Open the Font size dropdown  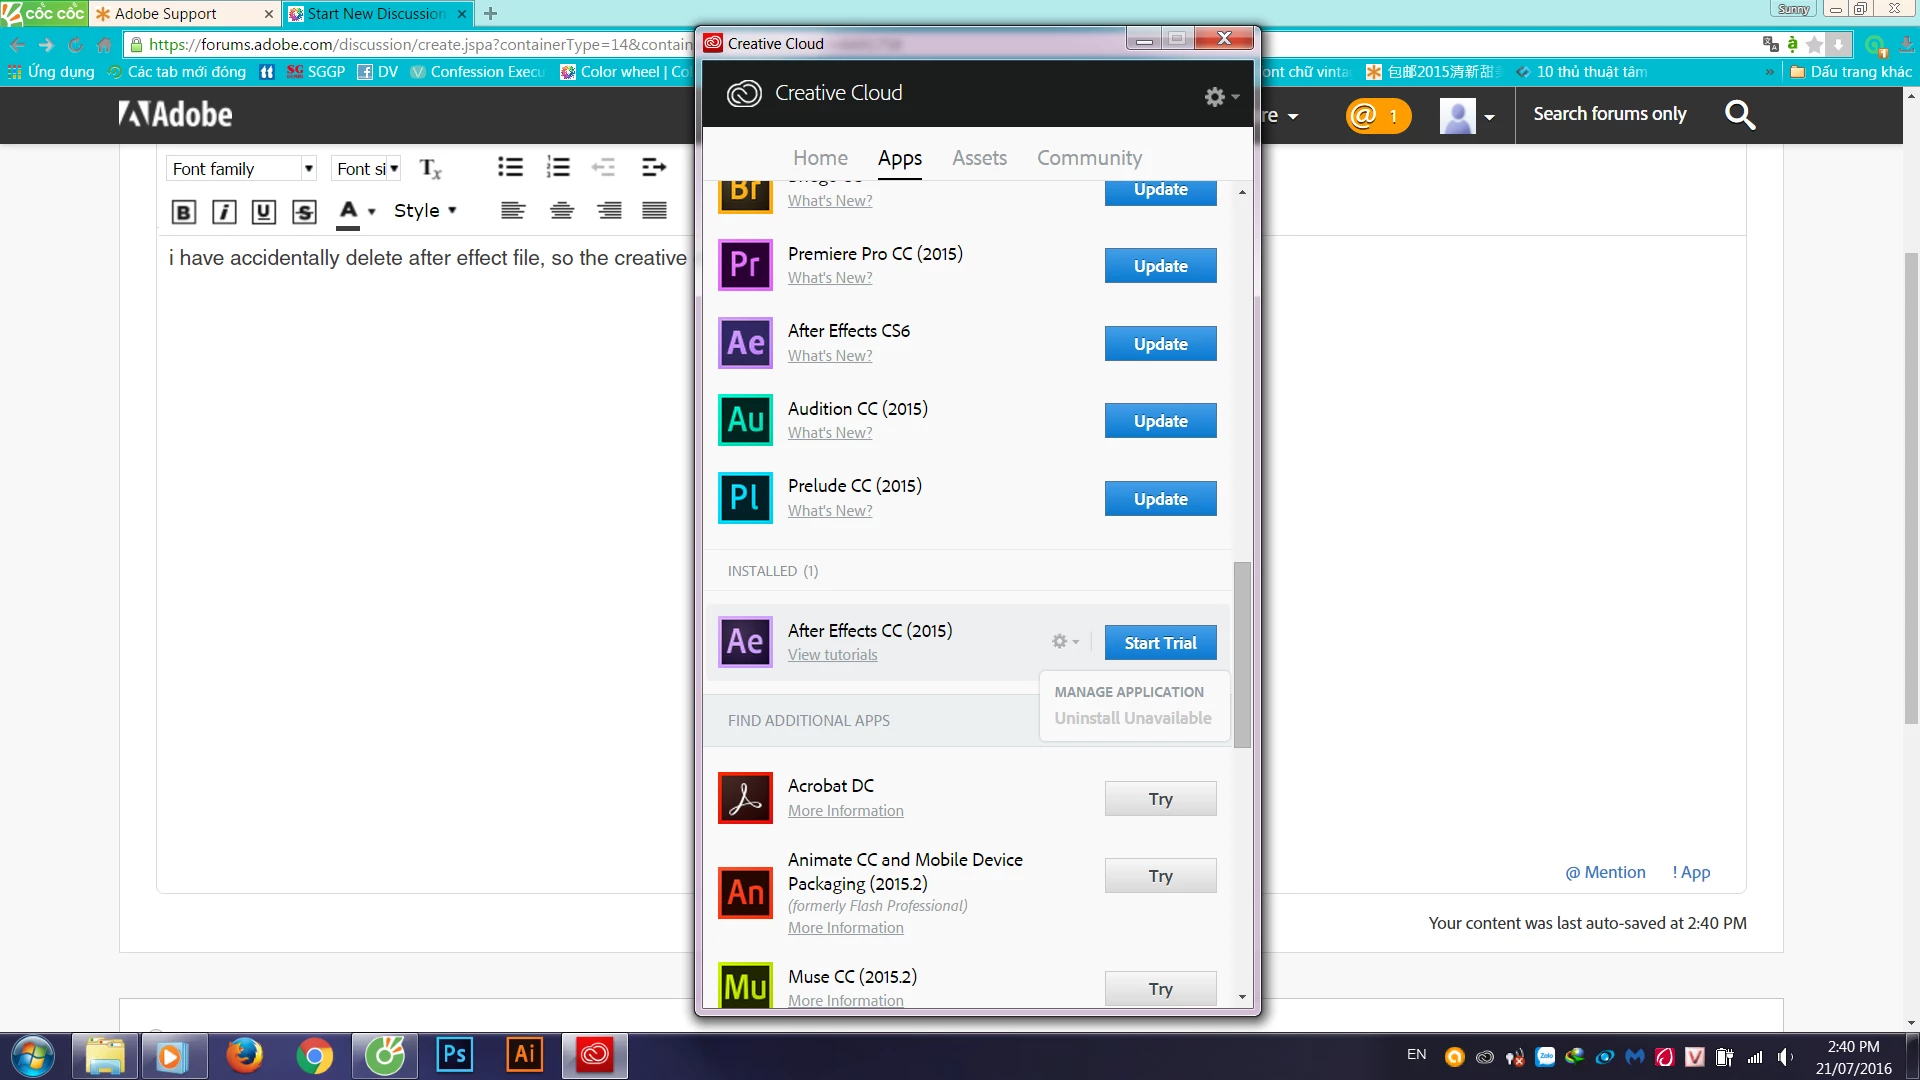367,168
